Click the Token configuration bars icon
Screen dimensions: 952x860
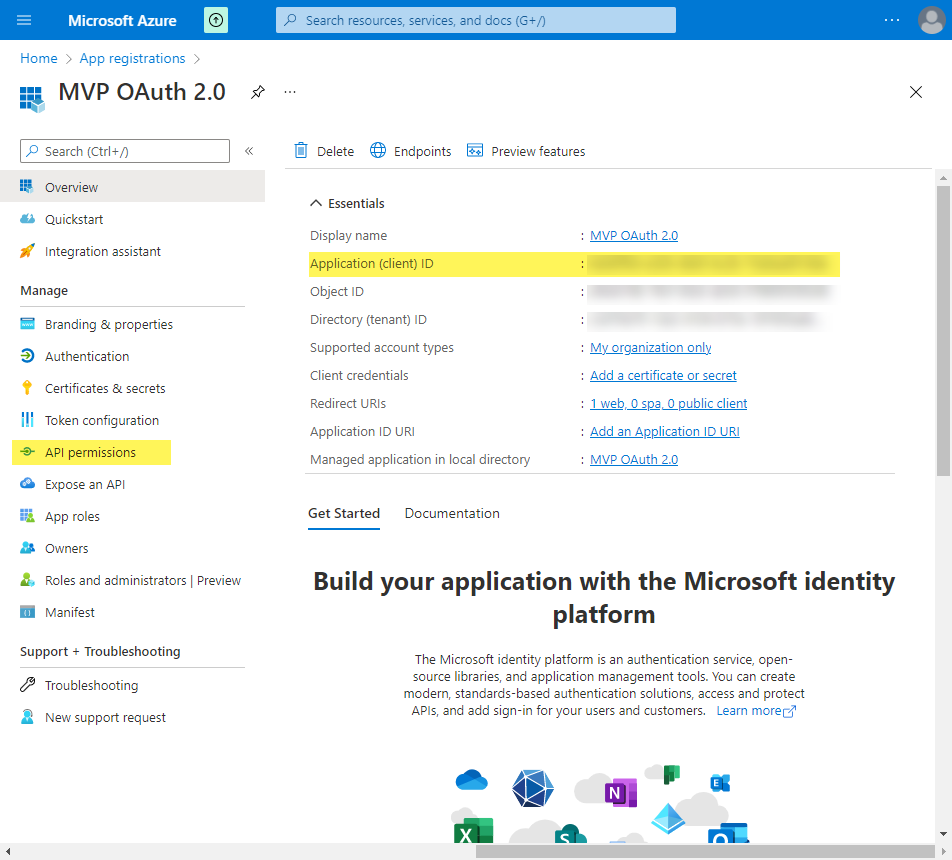point(27,419)
